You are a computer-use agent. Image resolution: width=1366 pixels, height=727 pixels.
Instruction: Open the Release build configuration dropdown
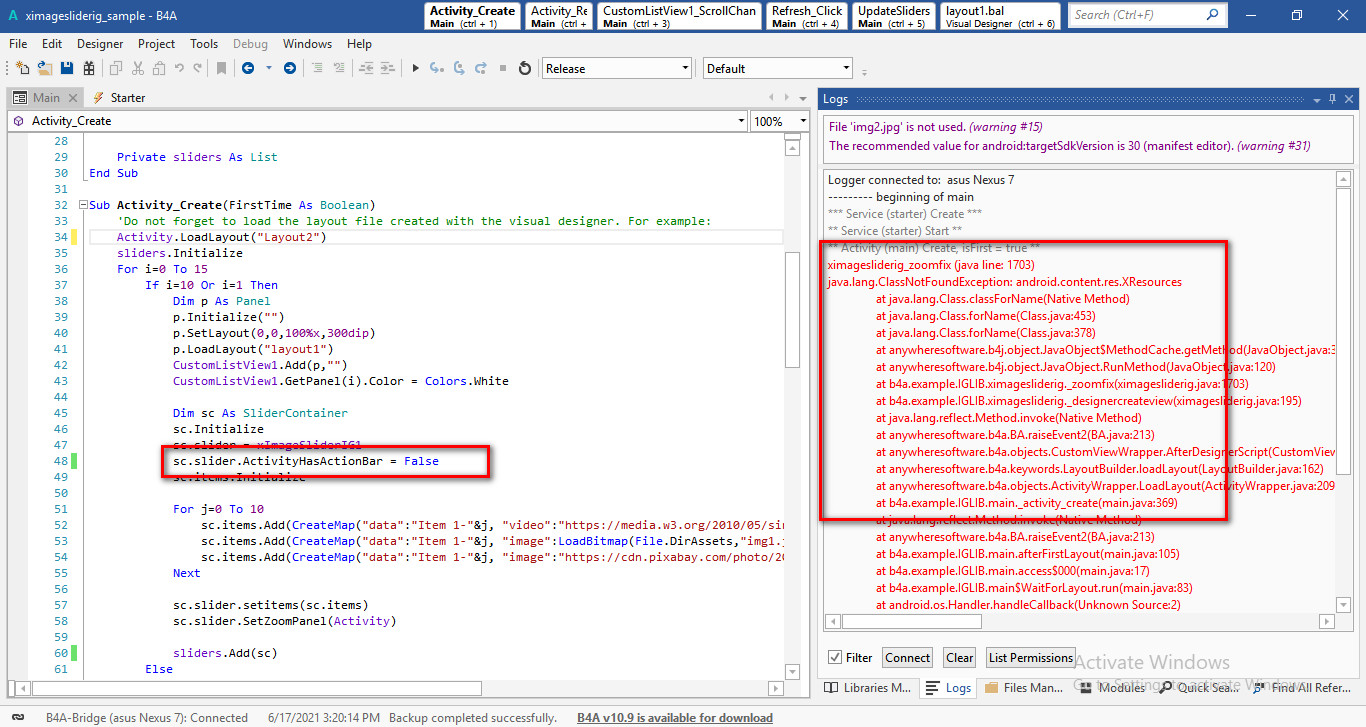(x=685, y=68)
